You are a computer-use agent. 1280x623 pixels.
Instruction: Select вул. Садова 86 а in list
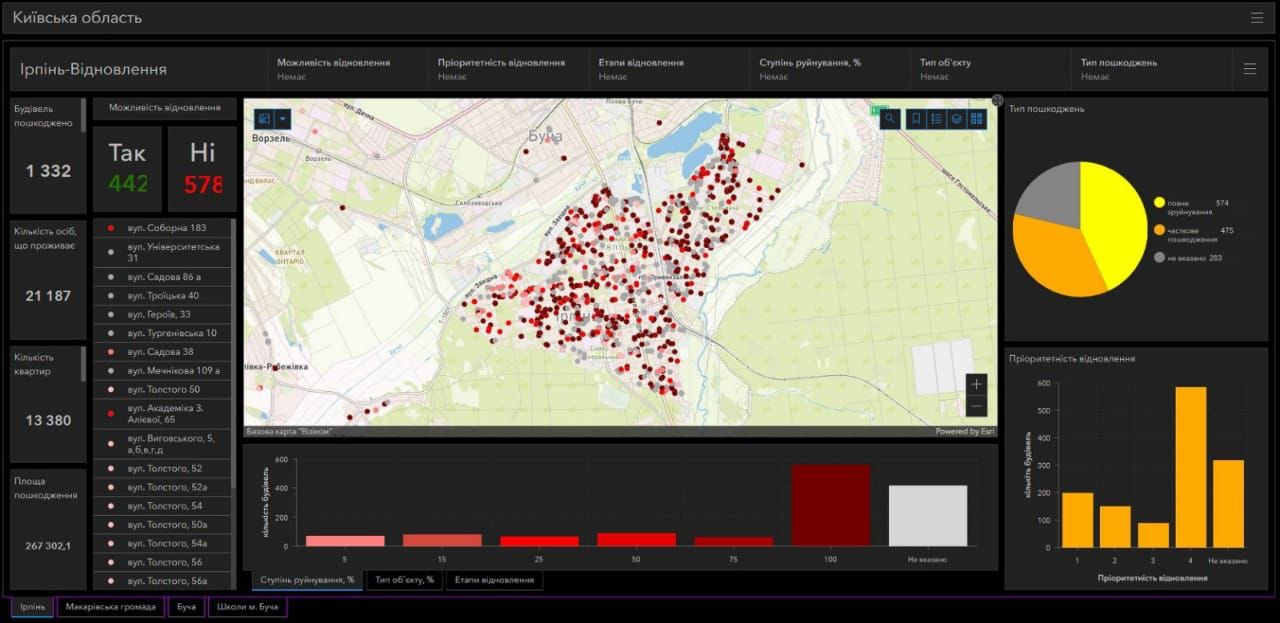coord(162,277)
